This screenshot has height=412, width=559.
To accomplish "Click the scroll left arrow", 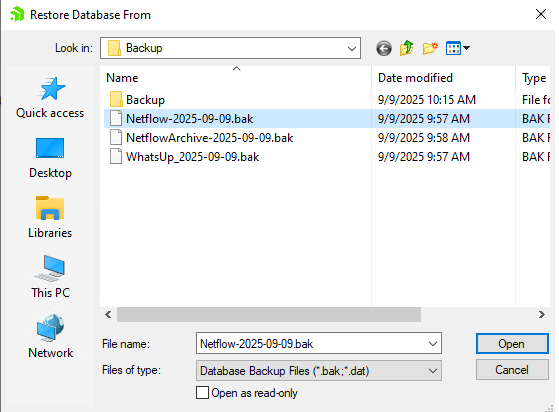I will (108, 314).
